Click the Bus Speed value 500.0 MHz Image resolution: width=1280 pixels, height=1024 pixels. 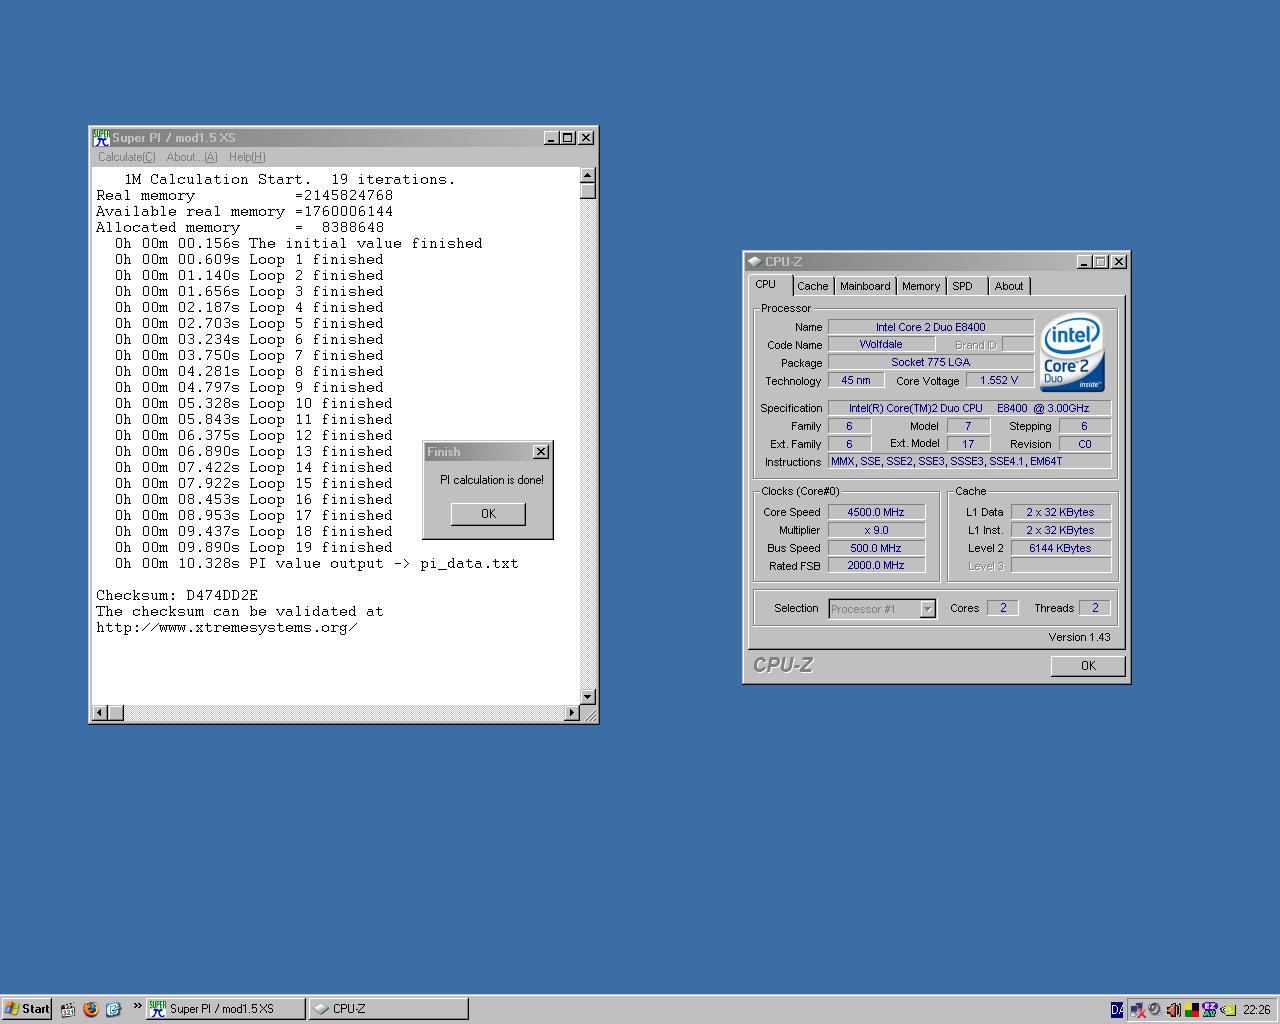pyautogui.click(x=876, y=548)
